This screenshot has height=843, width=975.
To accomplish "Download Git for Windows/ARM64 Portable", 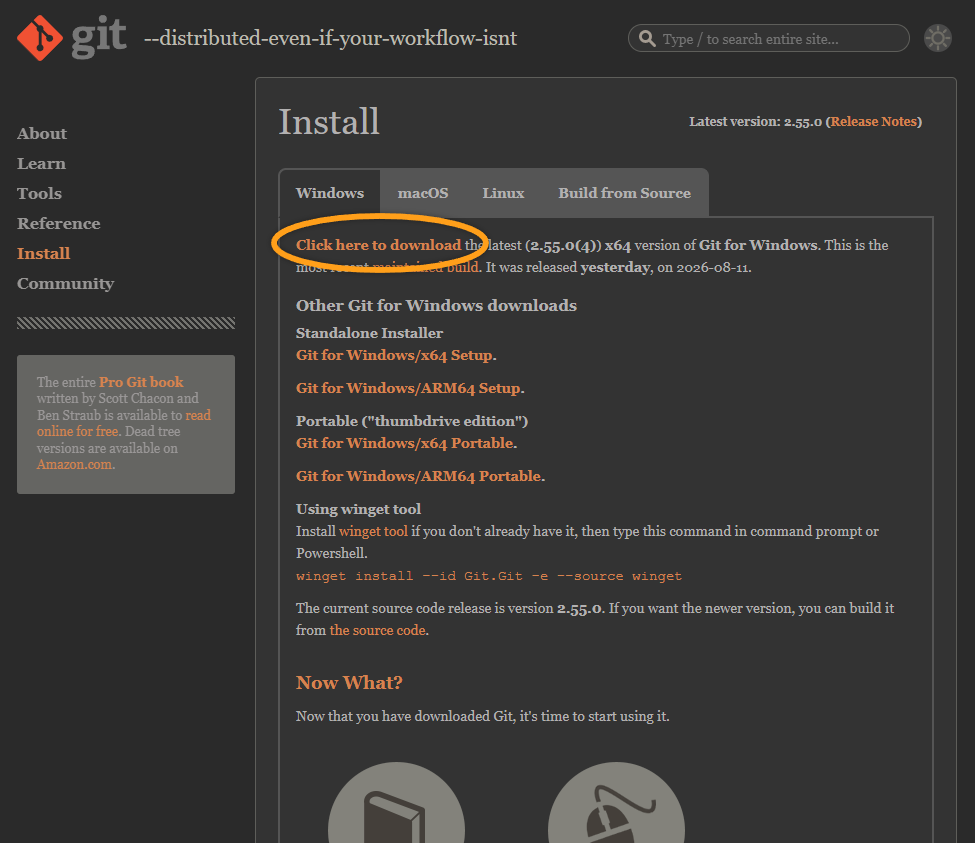I will tap(418, 476).
